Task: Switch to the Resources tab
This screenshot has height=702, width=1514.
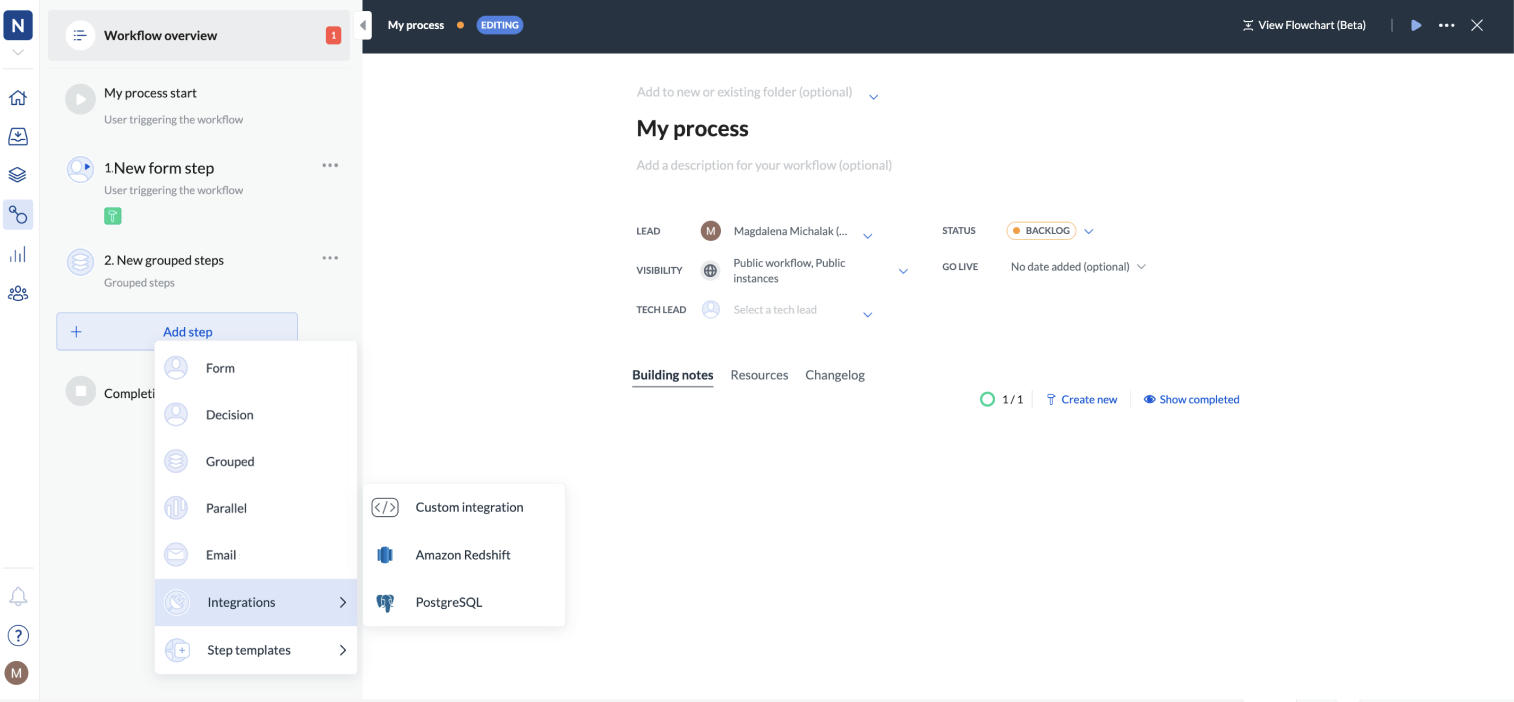Action: tap(759, 375)
